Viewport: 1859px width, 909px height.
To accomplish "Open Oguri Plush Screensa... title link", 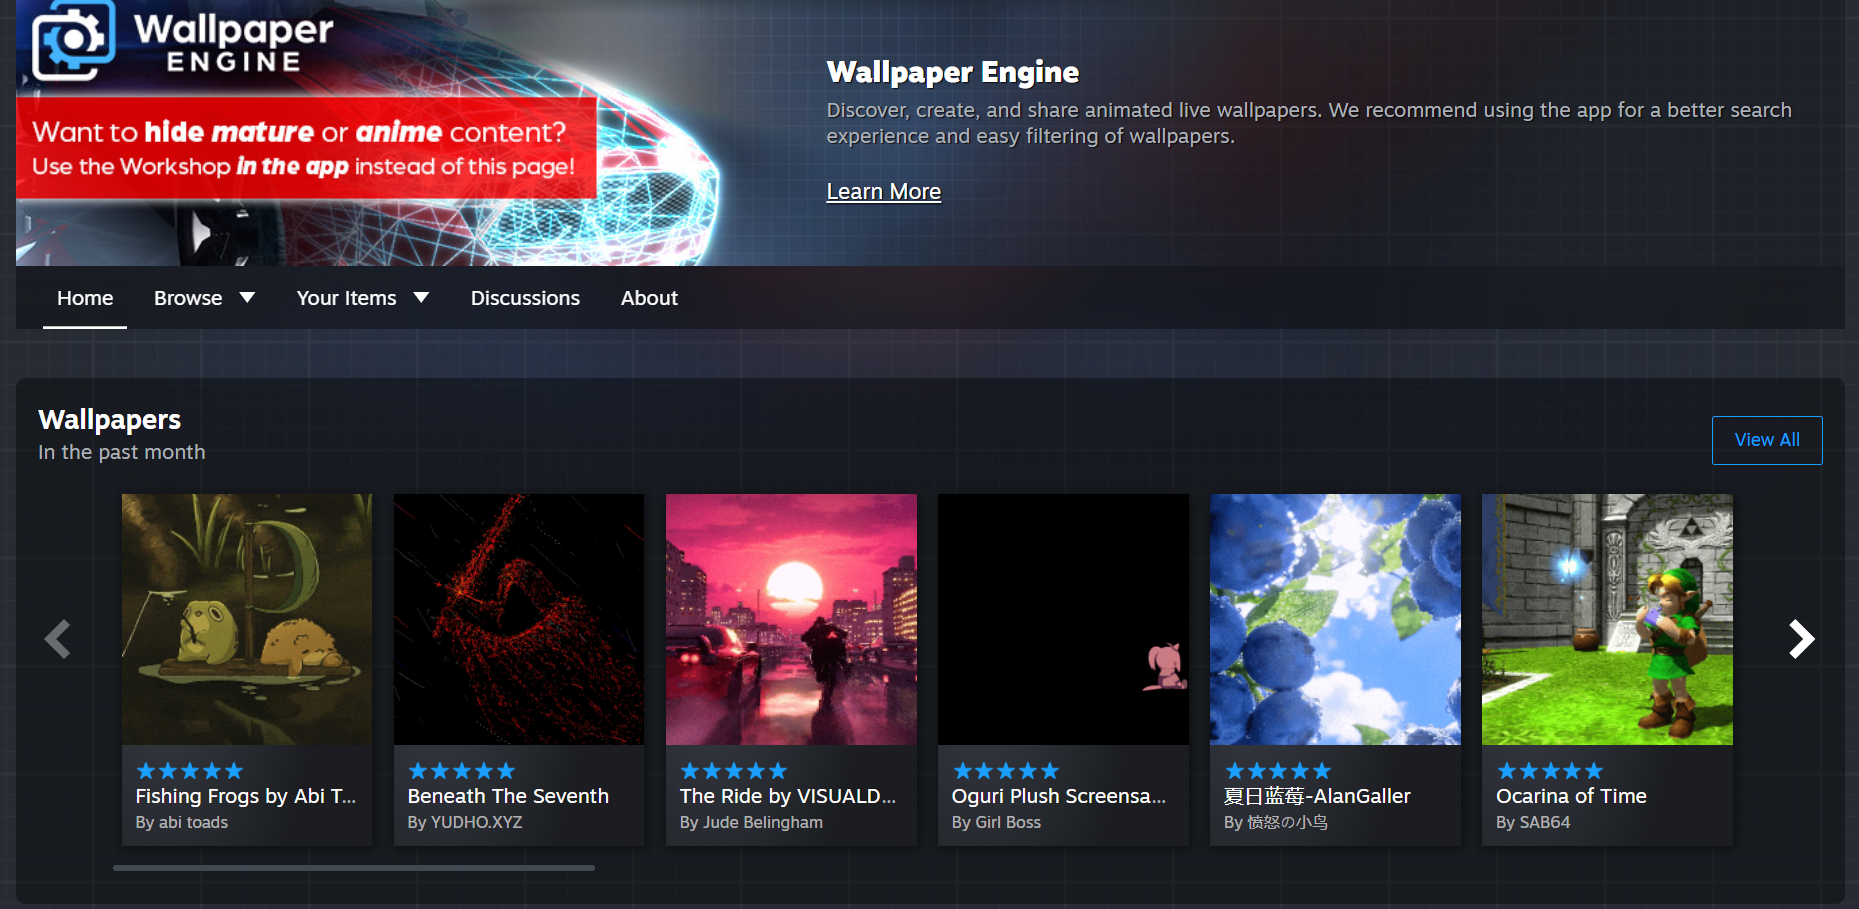I will 1059,796.
